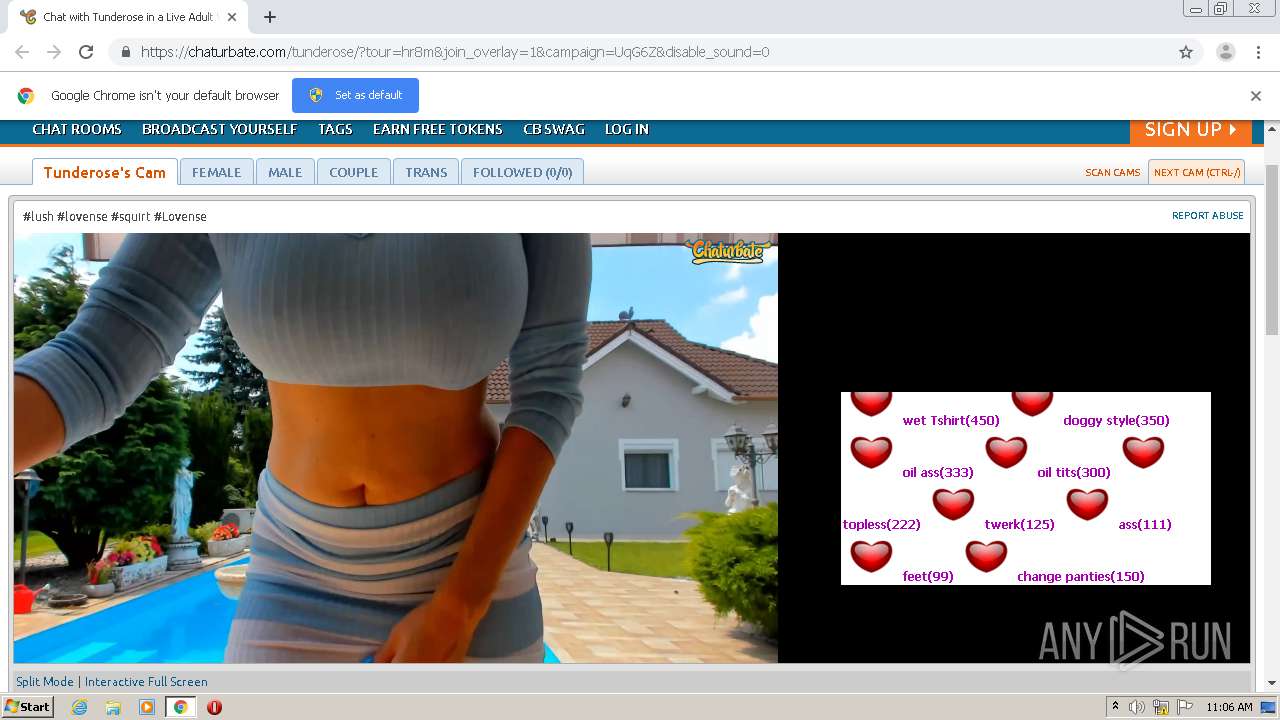Viewport: 1280px width, 720px height.
Task: Go back using the browser back arrow
Action: click(22, 52)
